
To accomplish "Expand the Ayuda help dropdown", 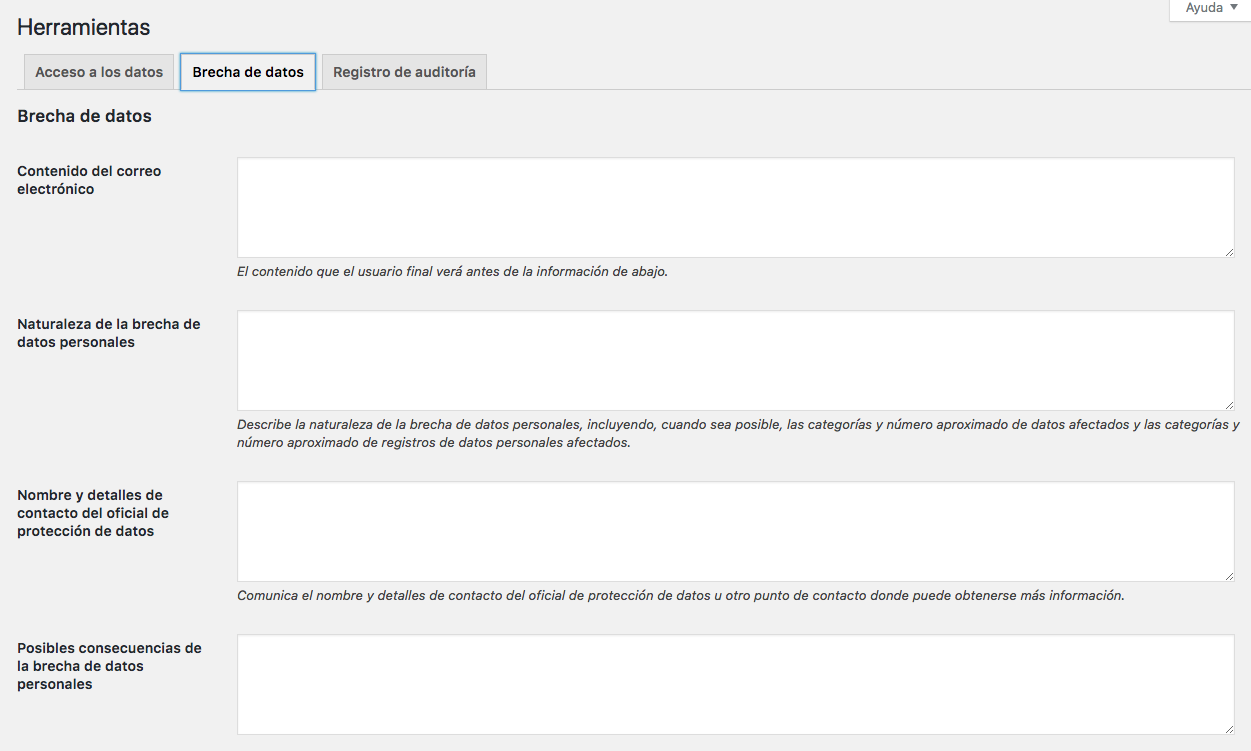I will pos(1211,8).
